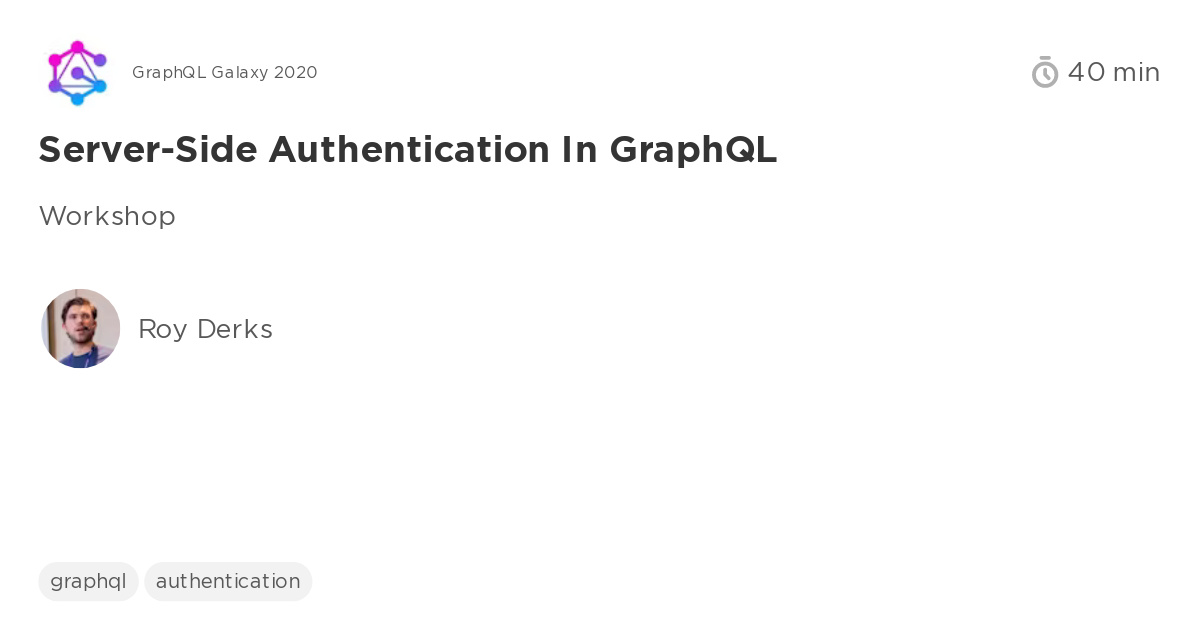1200x628 pixels.
Task: Click the Workshop label under the title
Action: click(107, 216)
